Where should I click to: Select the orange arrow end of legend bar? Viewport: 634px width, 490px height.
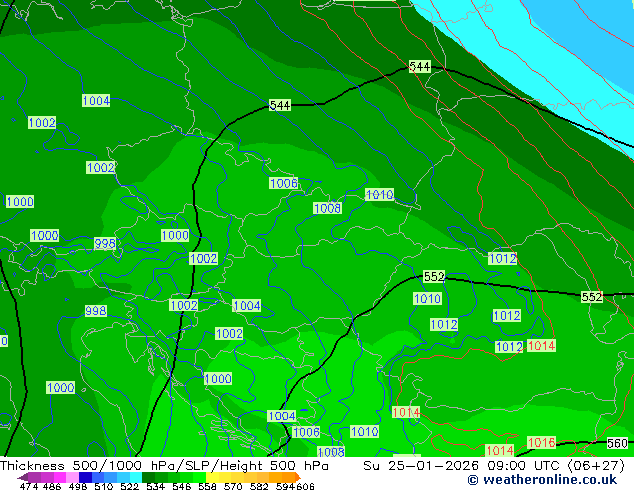pos(298,477)
